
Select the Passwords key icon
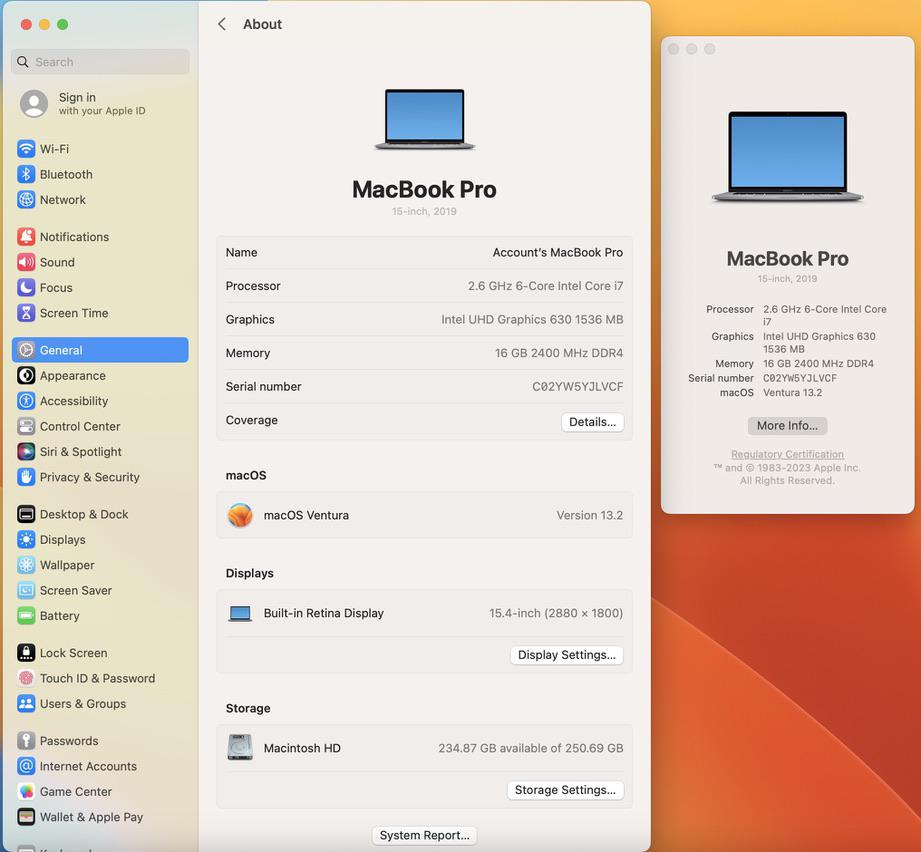pos(26,741)
